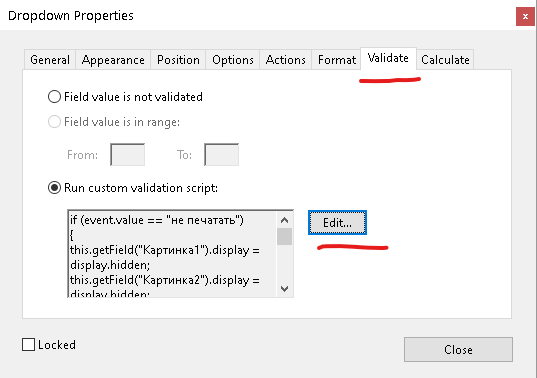Click the Close button at the bottom
Screen dimensions: 537x378
click(x=458, y=350)
